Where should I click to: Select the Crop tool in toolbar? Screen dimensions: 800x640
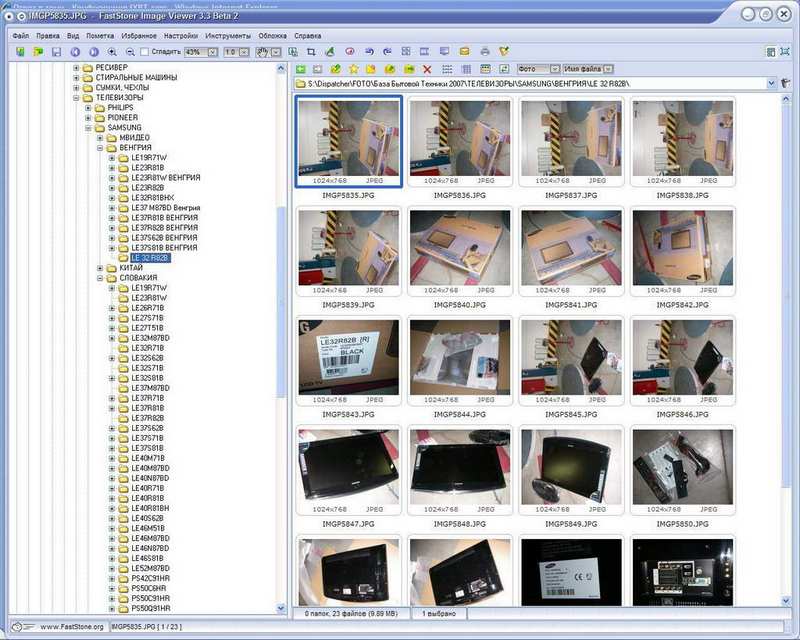tap(313, 51)
